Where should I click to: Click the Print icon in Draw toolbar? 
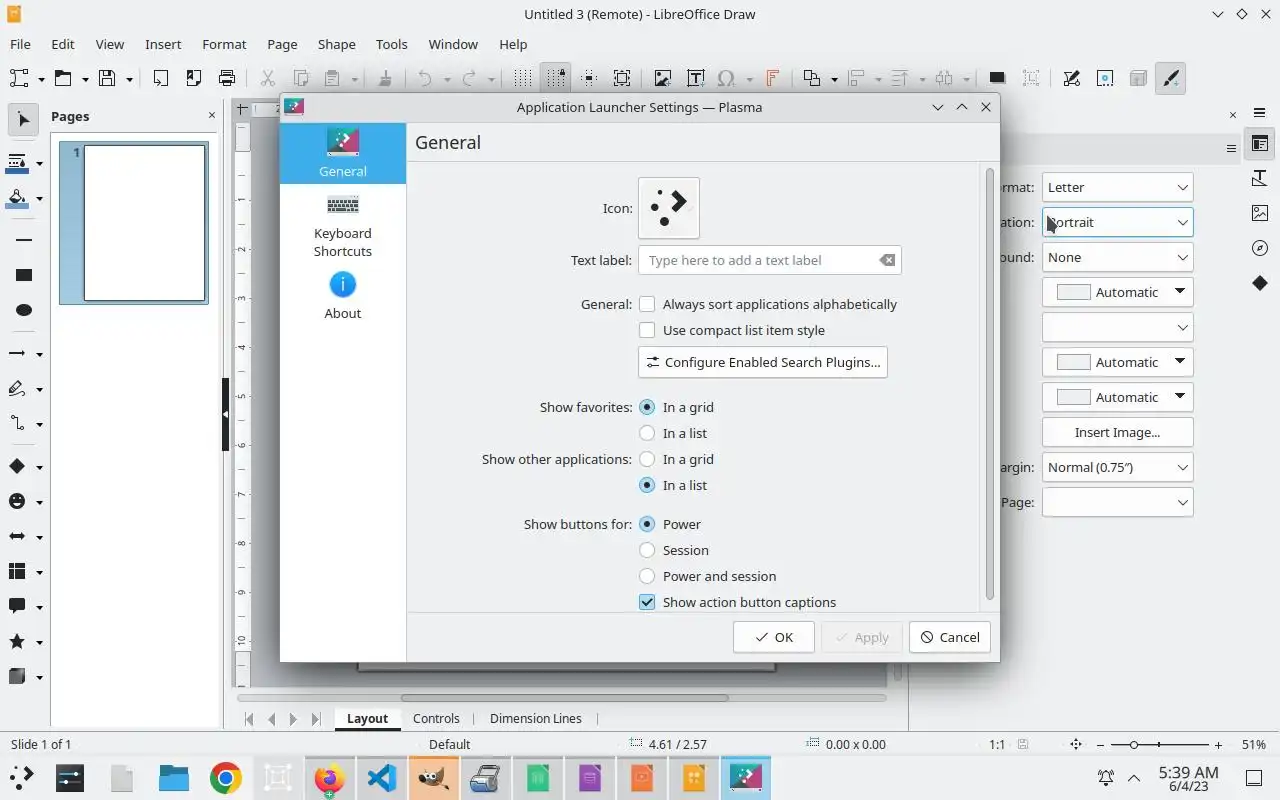tap(227, 78)
